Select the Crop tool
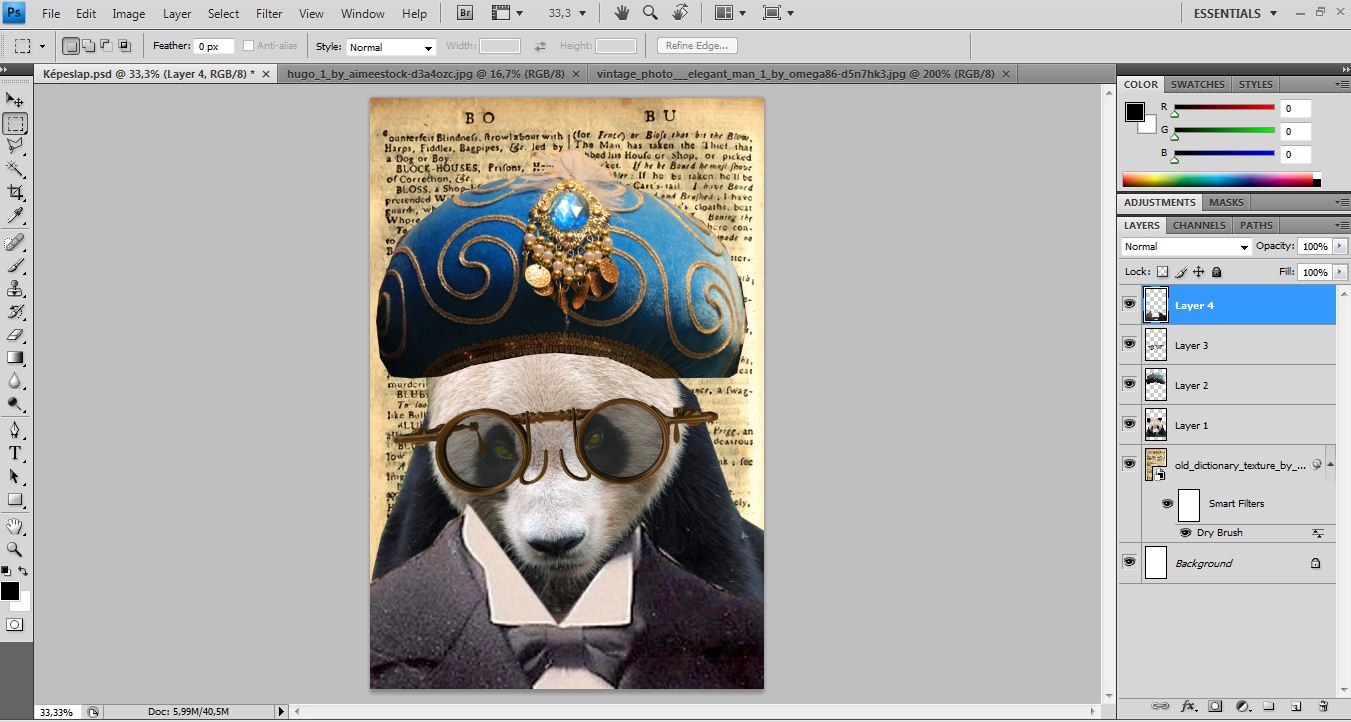1351x722 pixels. (15, 192)
